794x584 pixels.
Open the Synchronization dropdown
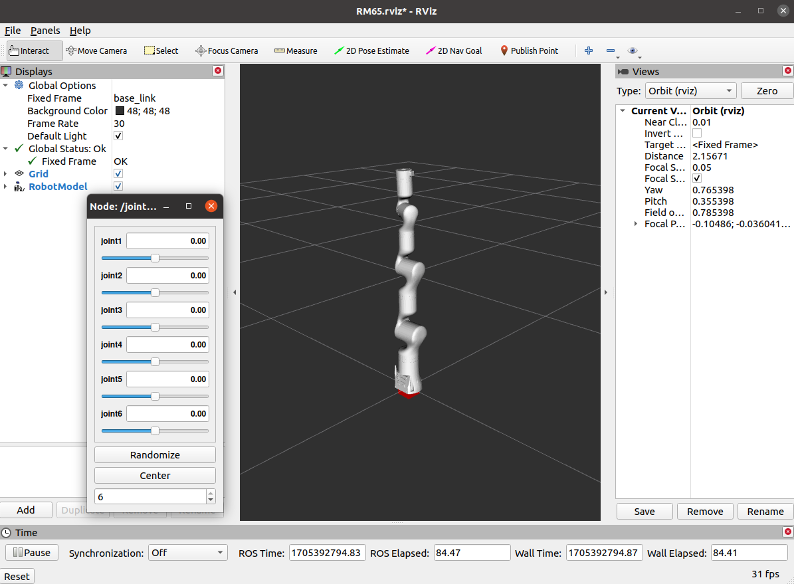pos(188,553)
